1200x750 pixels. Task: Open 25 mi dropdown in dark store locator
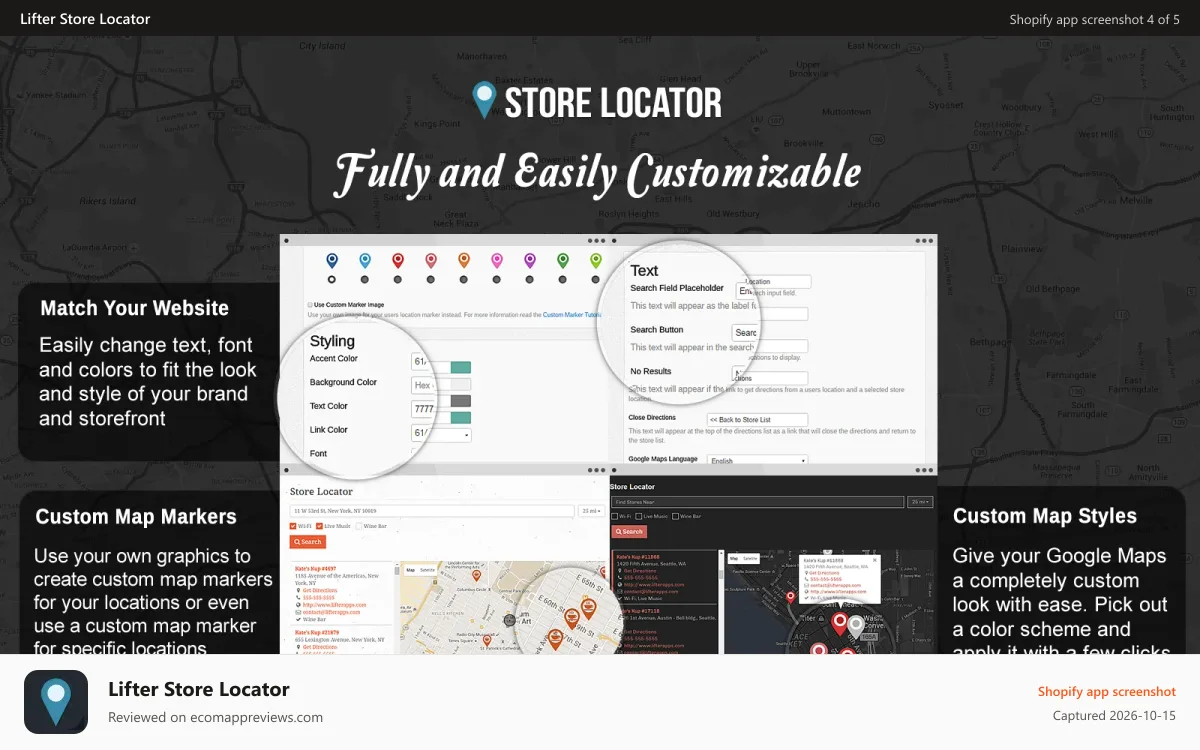(919, 501)
